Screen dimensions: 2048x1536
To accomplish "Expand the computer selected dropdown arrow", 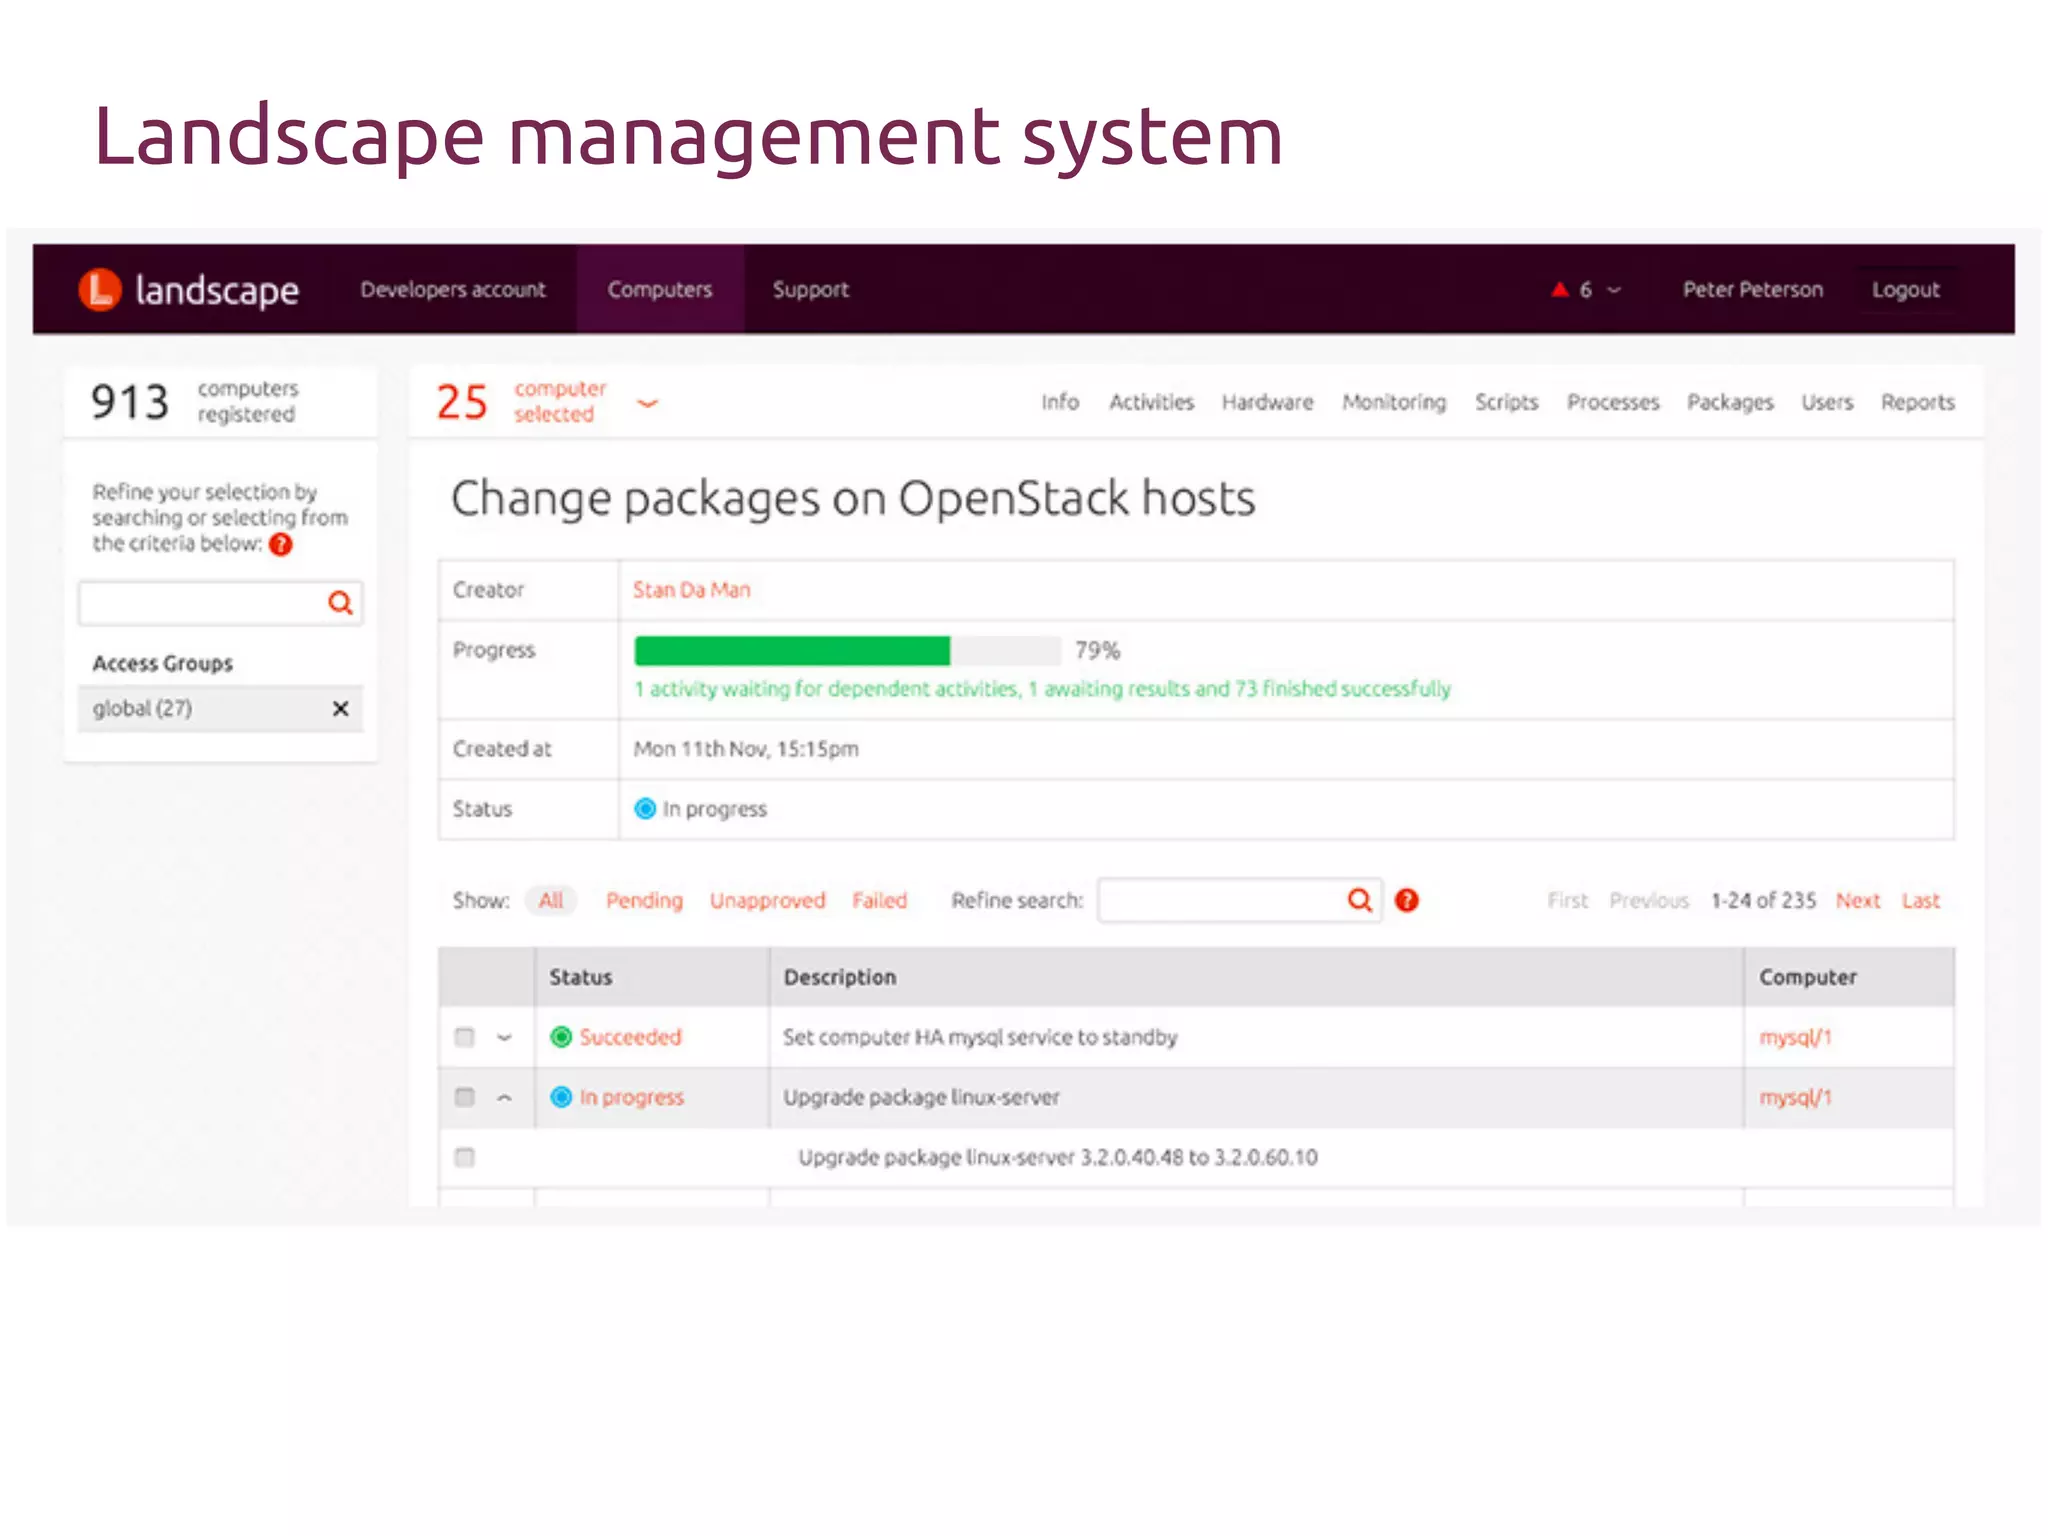I will [x=648, y=403].
